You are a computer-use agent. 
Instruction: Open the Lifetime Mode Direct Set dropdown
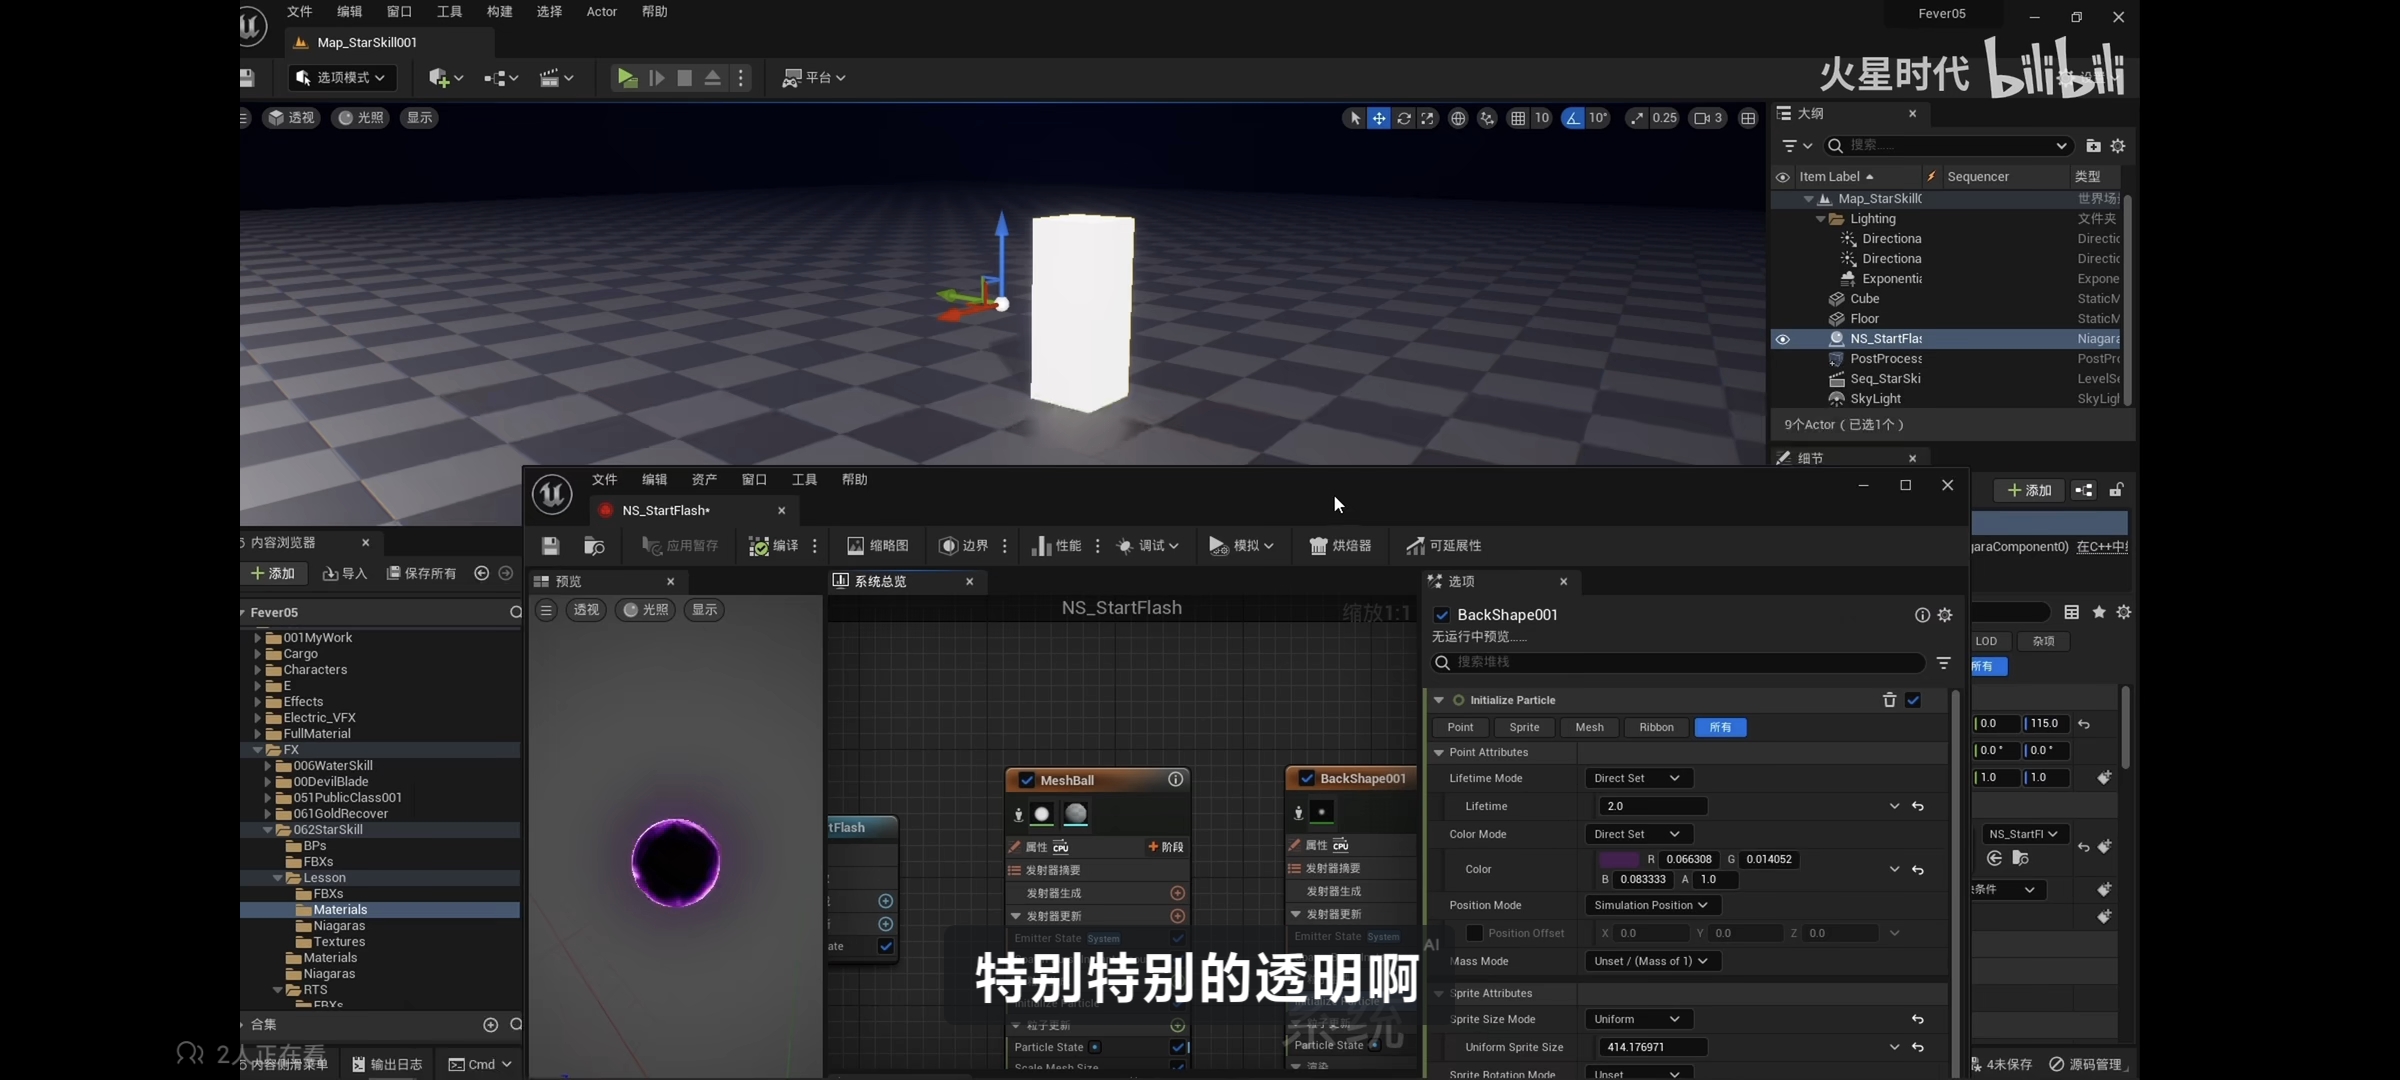(x=1636, y=778)
